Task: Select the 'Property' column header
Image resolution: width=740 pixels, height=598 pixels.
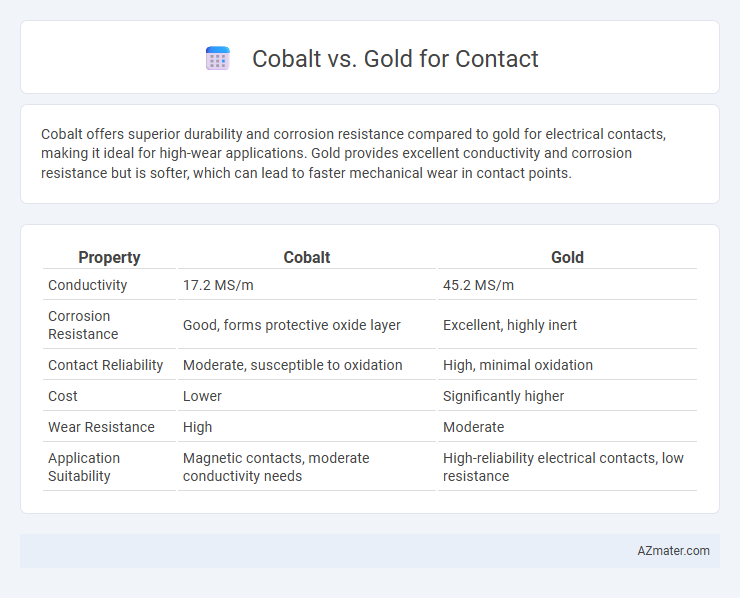Action: (x=109, y=257)
